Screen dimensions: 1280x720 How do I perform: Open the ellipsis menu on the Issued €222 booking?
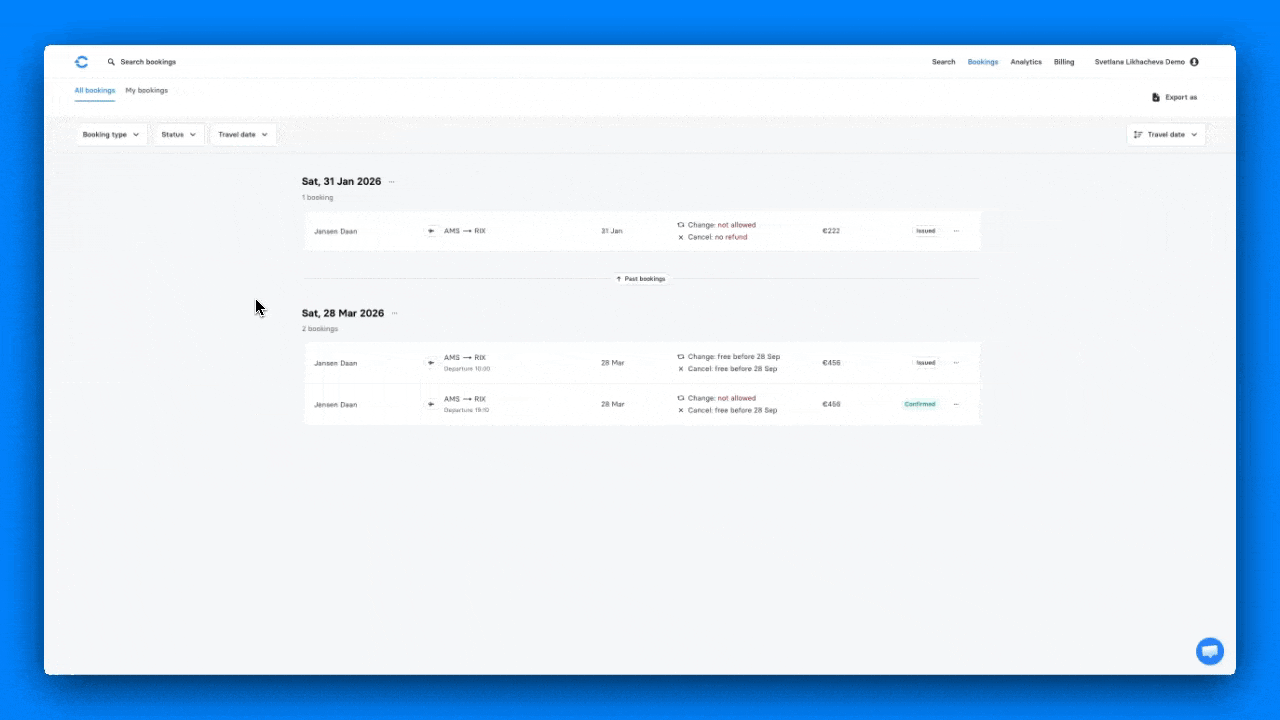[956, 231]
